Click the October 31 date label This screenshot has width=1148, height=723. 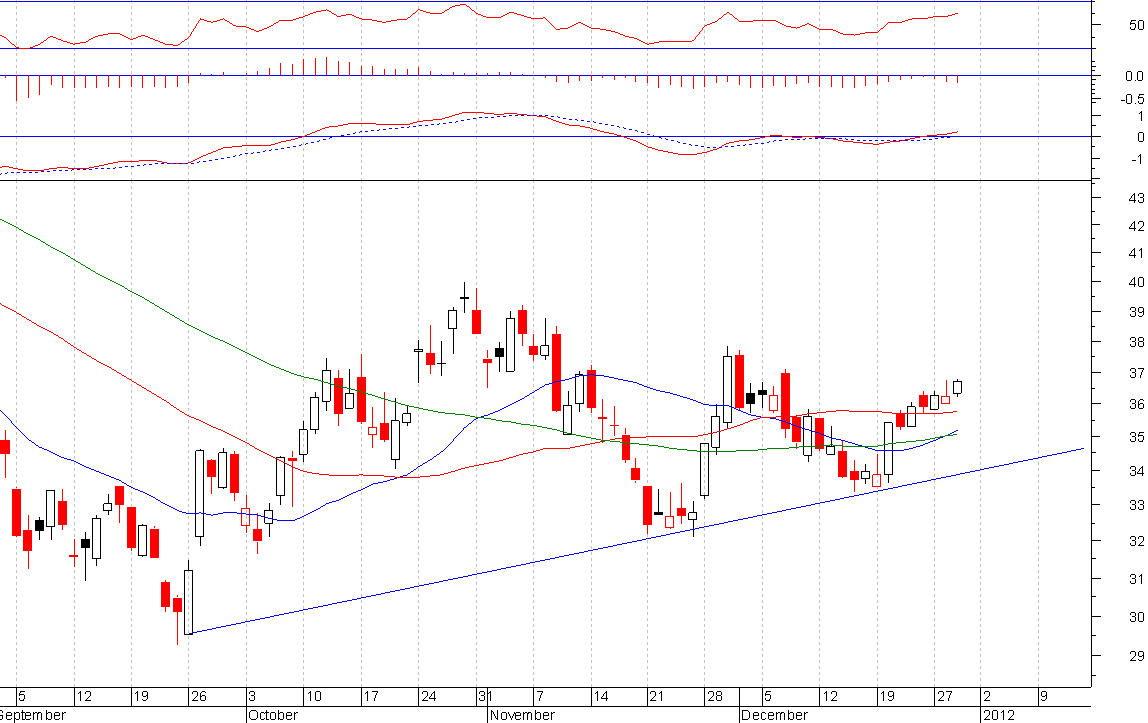pyautogui.click(x=484, y=696)
